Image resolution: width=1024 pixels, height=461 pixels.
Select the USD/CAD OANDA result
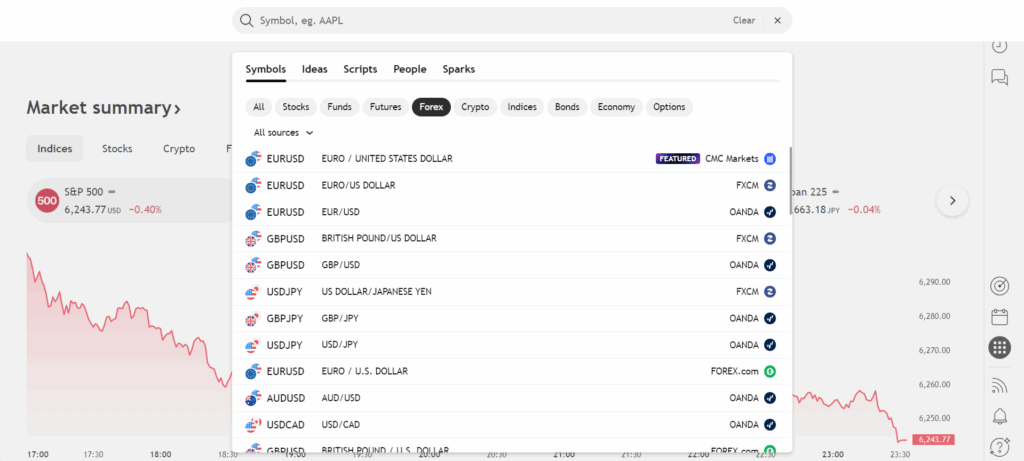click(x=511, y=425)
